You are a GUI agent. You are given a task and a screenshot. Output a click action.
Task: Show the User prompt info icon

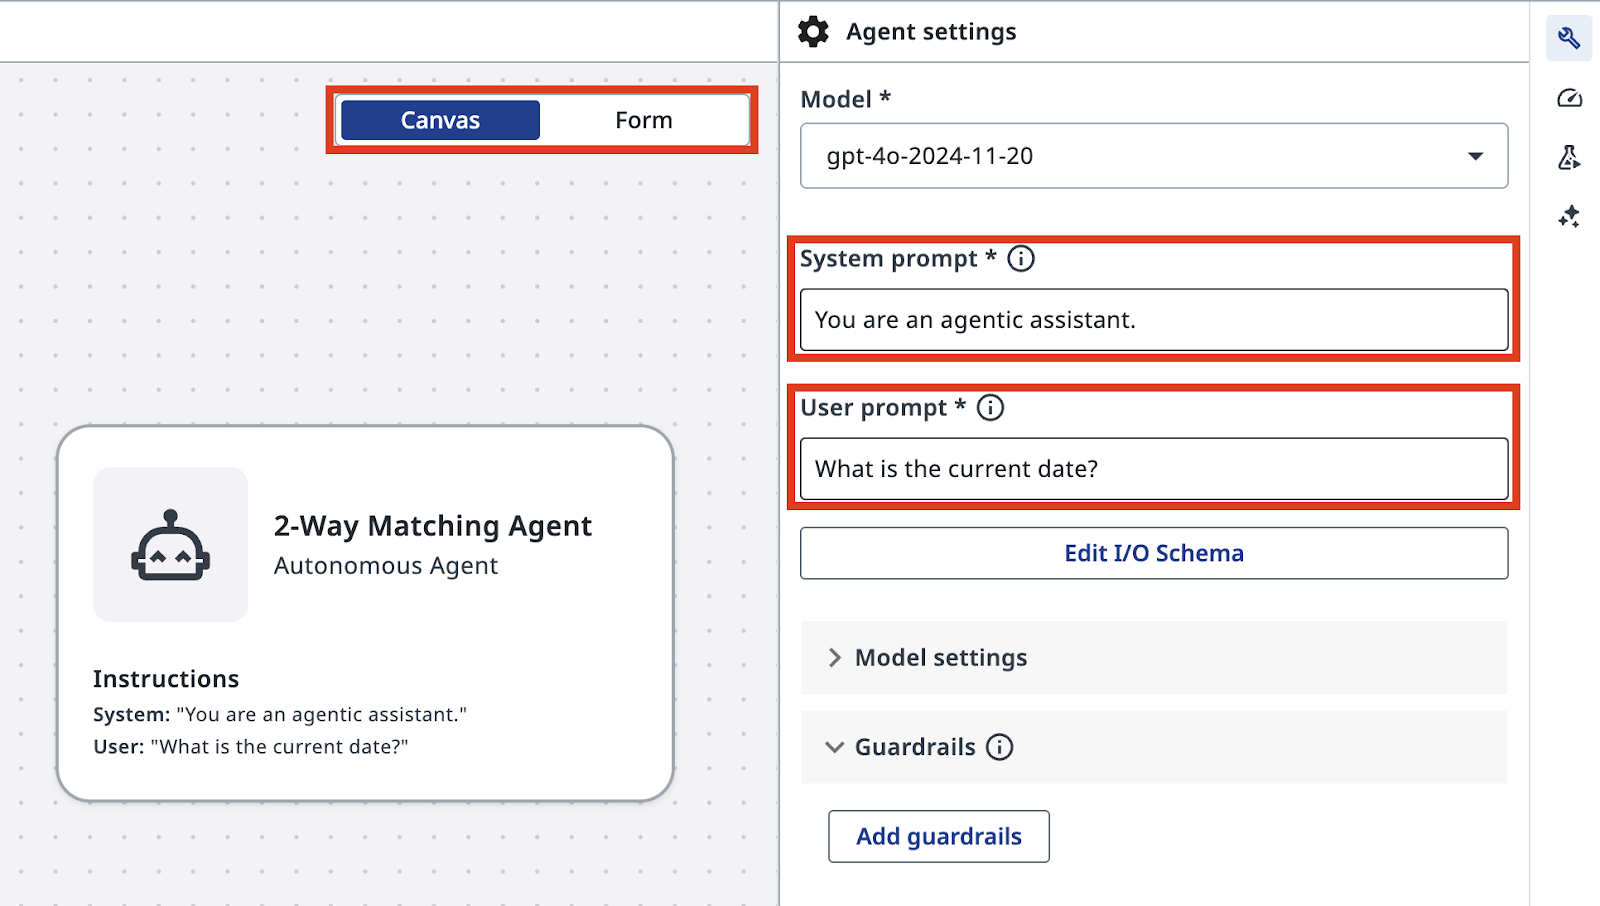[x=990, y=408]
